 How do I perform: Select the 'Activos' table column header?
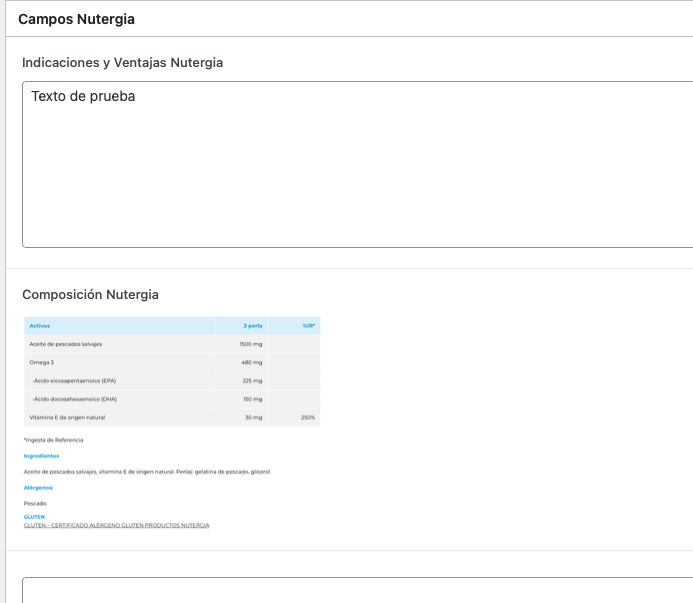pos(41,326)
